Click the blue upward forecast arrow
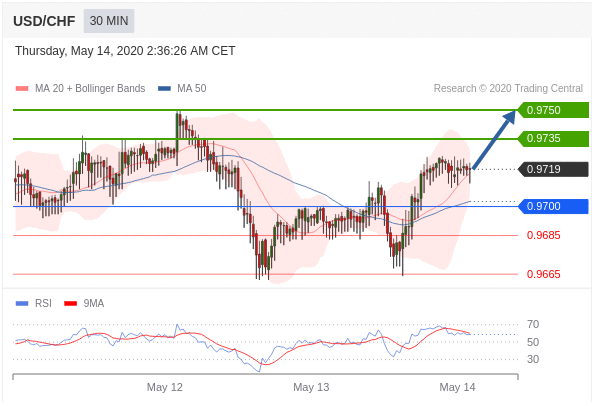The width and height of the screenshot is (596, 406). [x=494, y=140]
